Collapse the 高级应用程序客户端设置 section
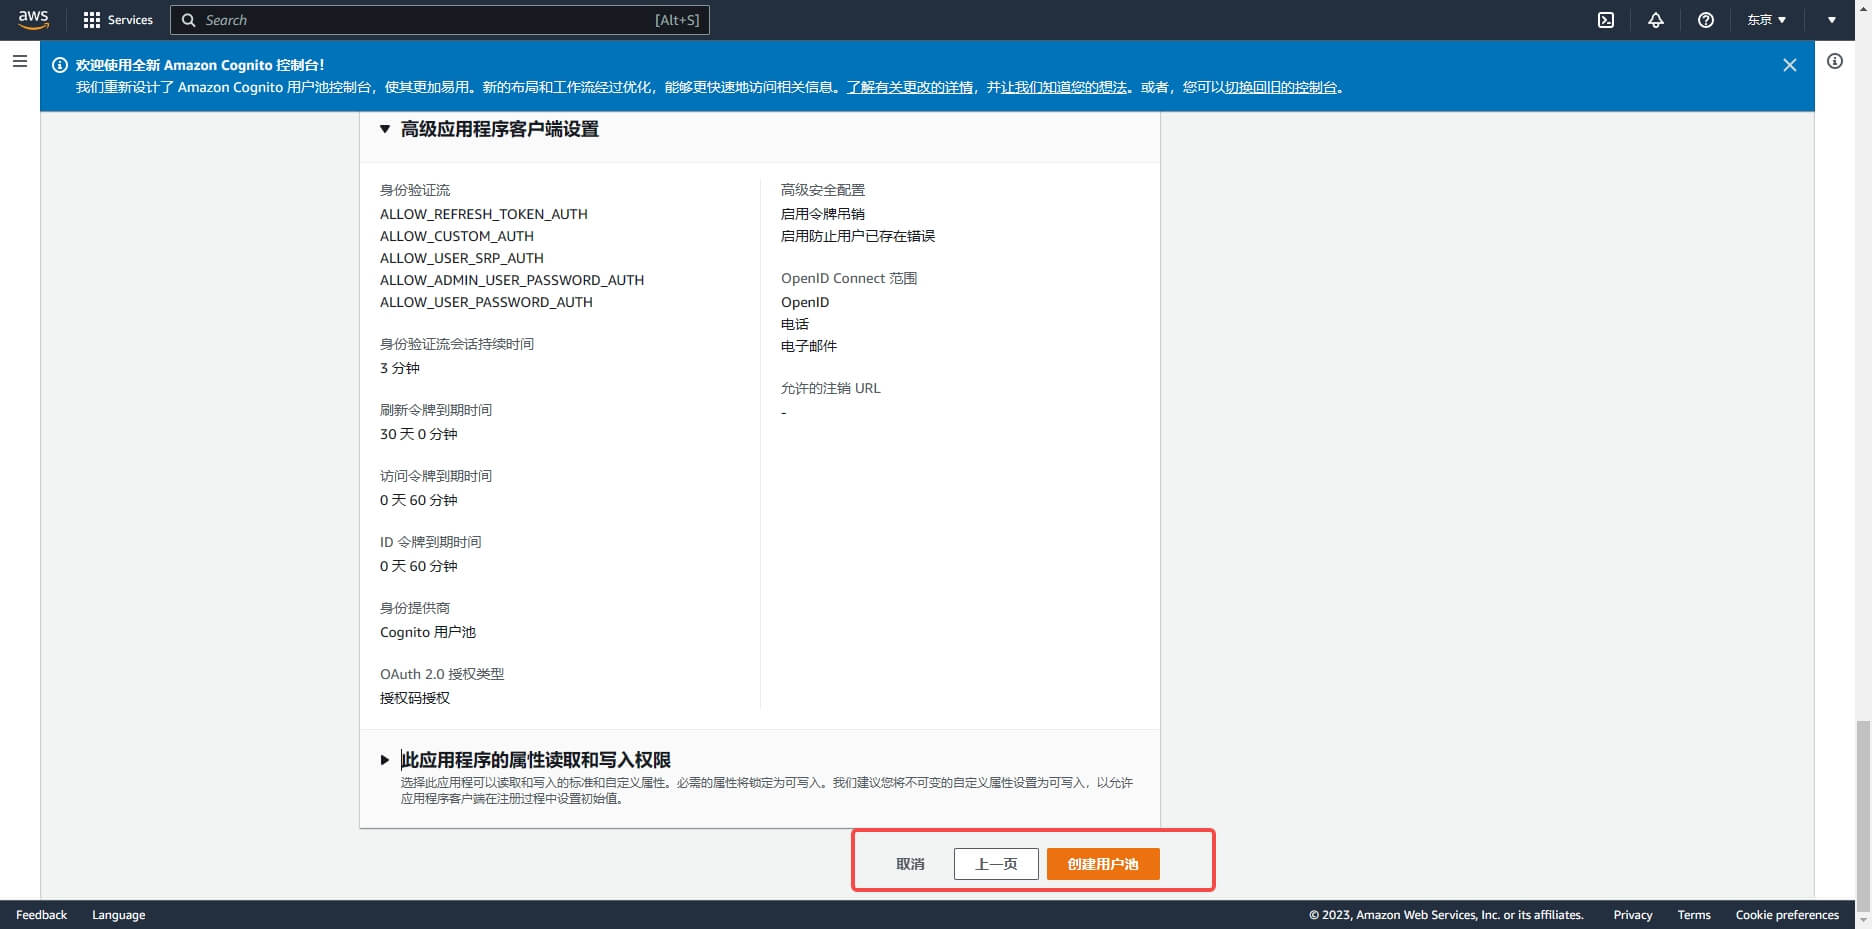The height and width of the screenshot is (929, 1872). (x=385, y=129)
